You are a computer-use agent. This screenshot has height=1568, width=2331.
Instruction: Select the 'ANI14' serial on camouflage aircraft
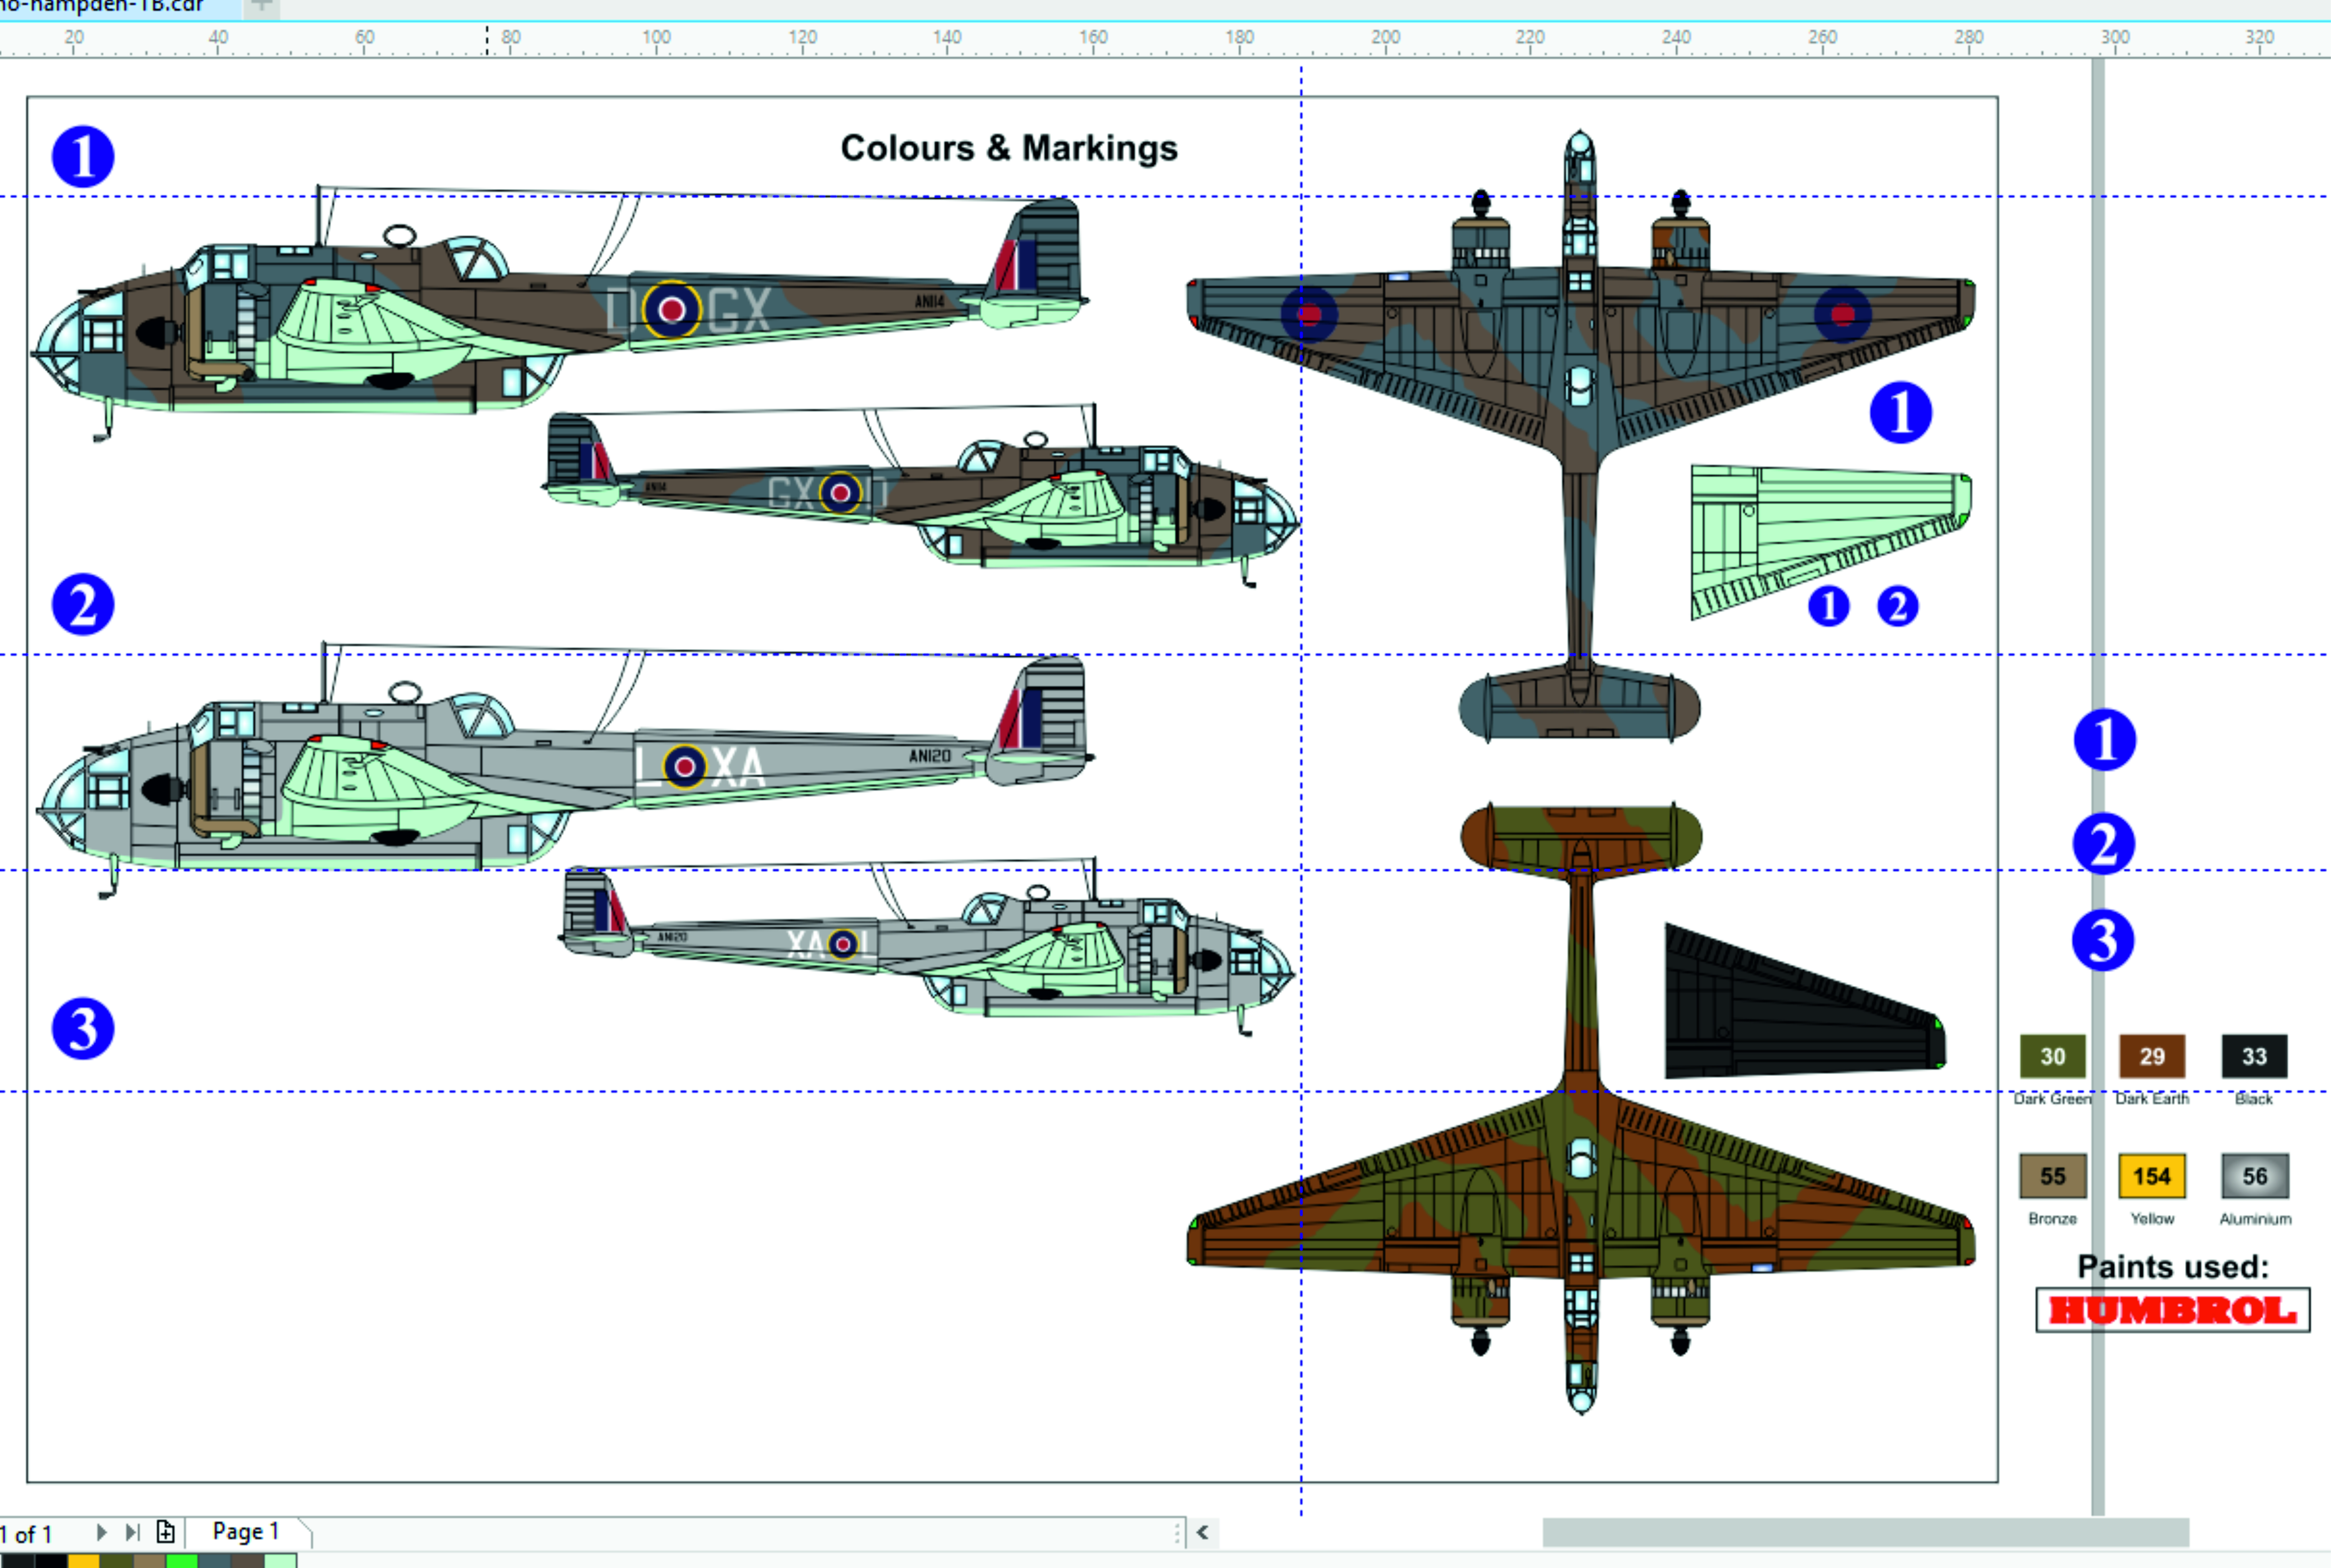tap(929, 301)
